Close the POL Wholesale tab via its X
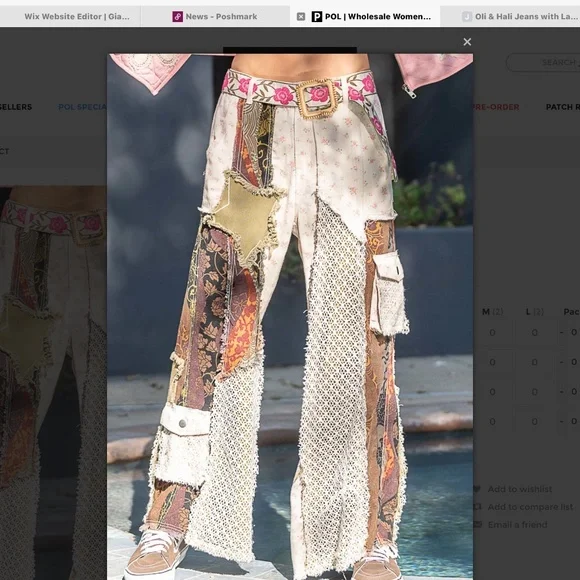580x580 pixels. coord(301,16)
